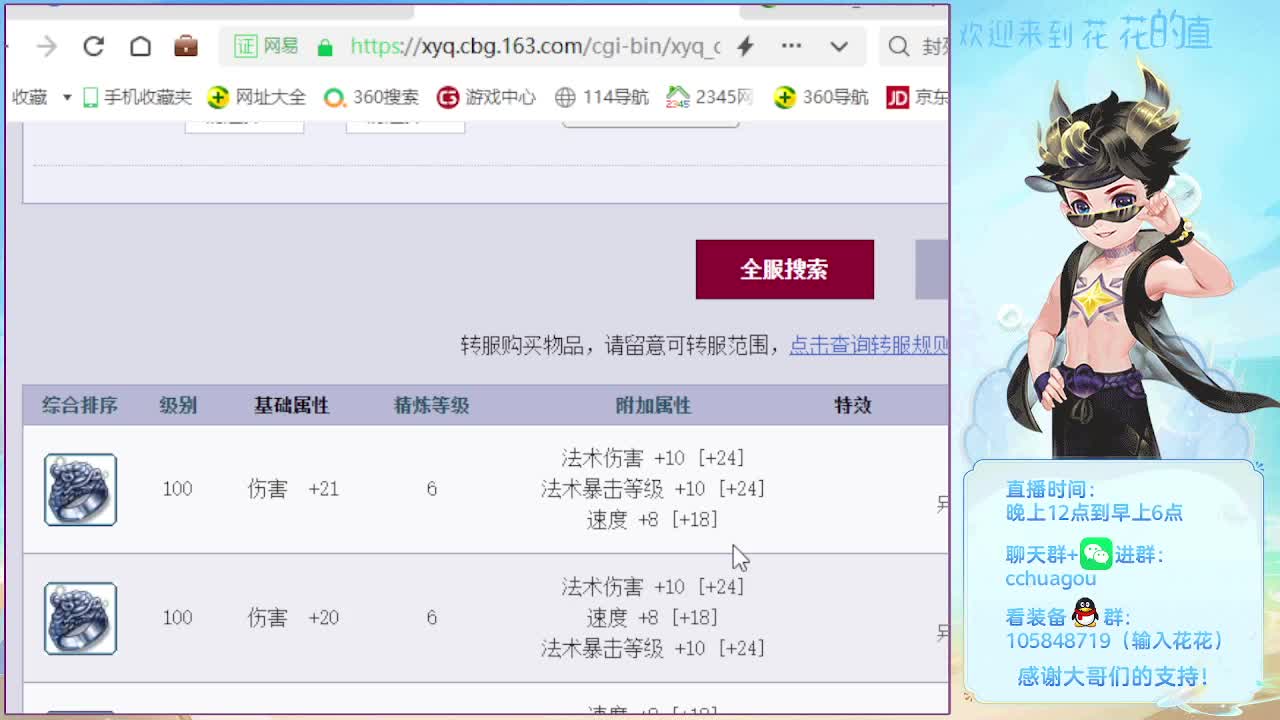Sort by 级别 column header

(x=178, y=405)
